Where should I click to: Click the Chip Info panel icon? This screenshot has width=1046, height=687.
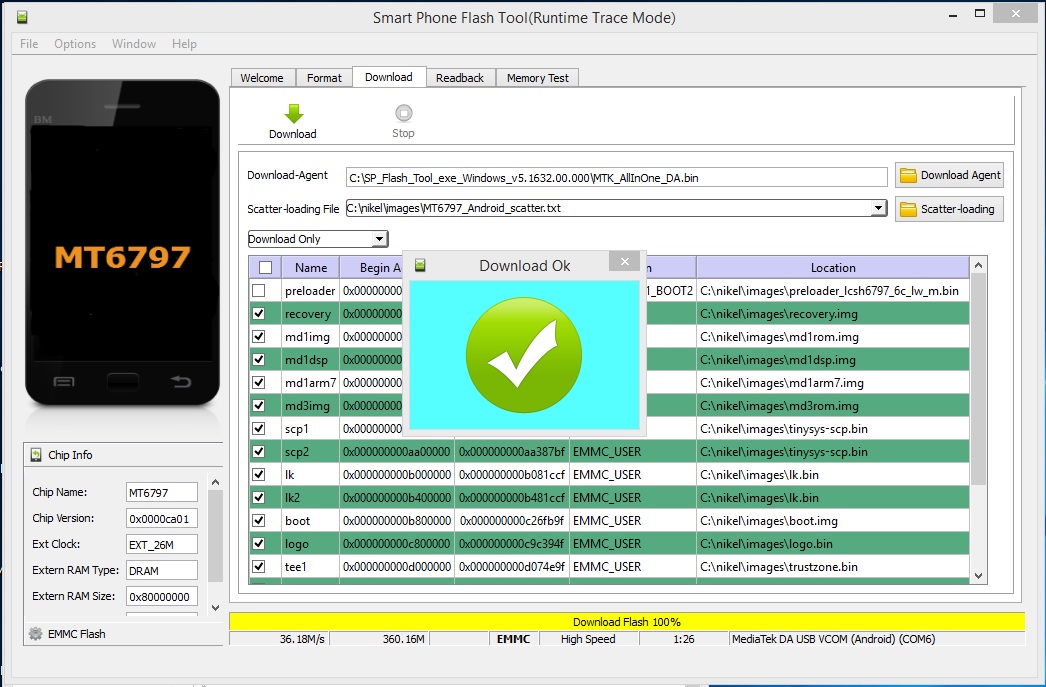coord(36,455)
